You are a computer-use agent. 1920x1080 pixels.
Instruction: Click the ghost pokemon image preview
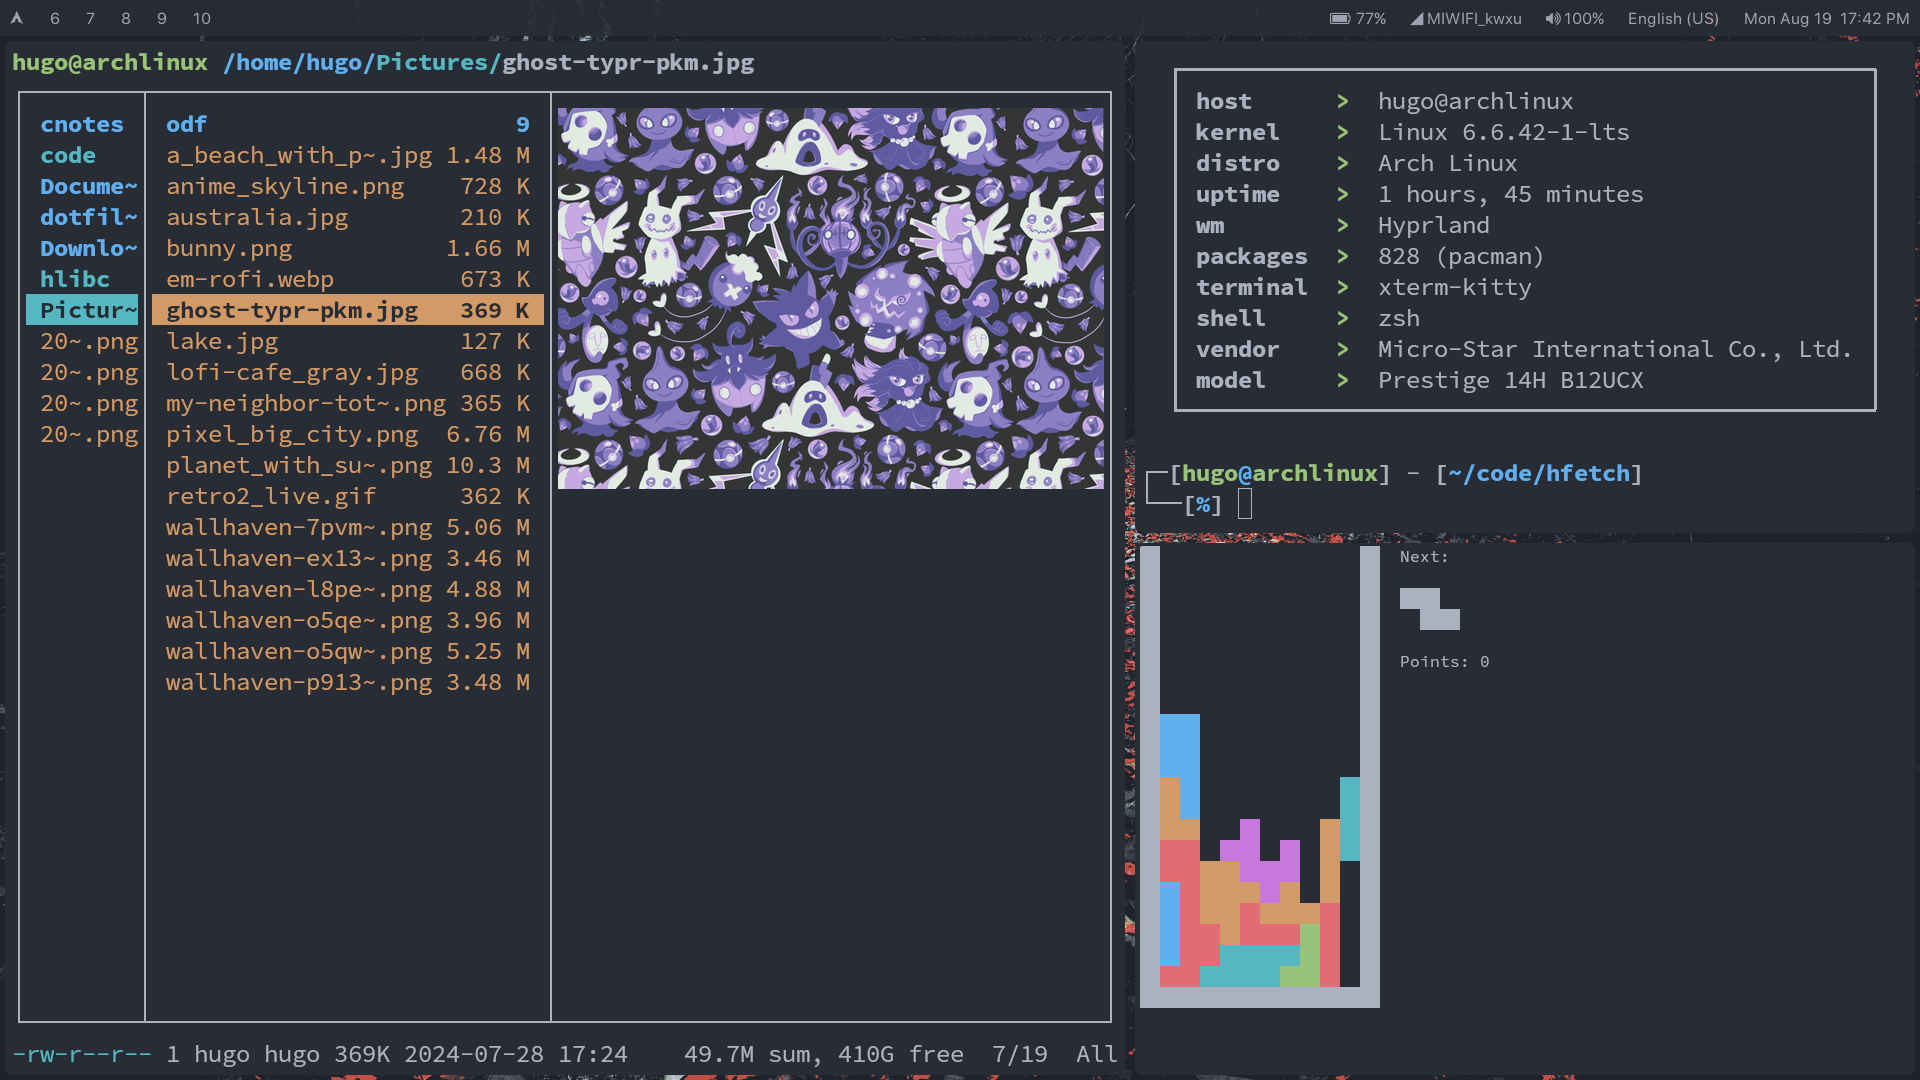pyautogui.click(x=830, y=298)
